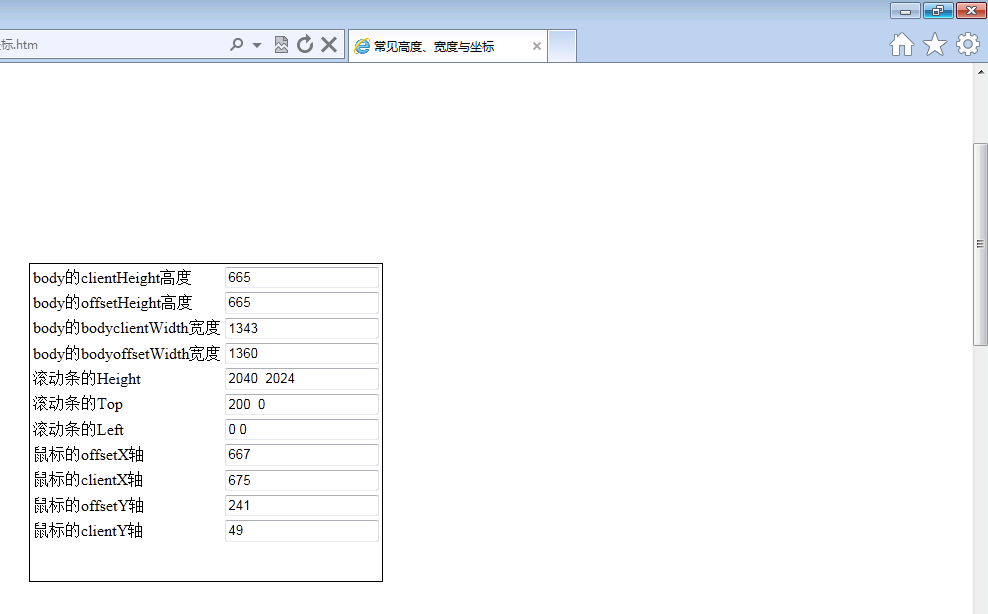Click the label 滚动条的Left
The height and width of the screenshot is (614, 988).
tap(78, 430)
